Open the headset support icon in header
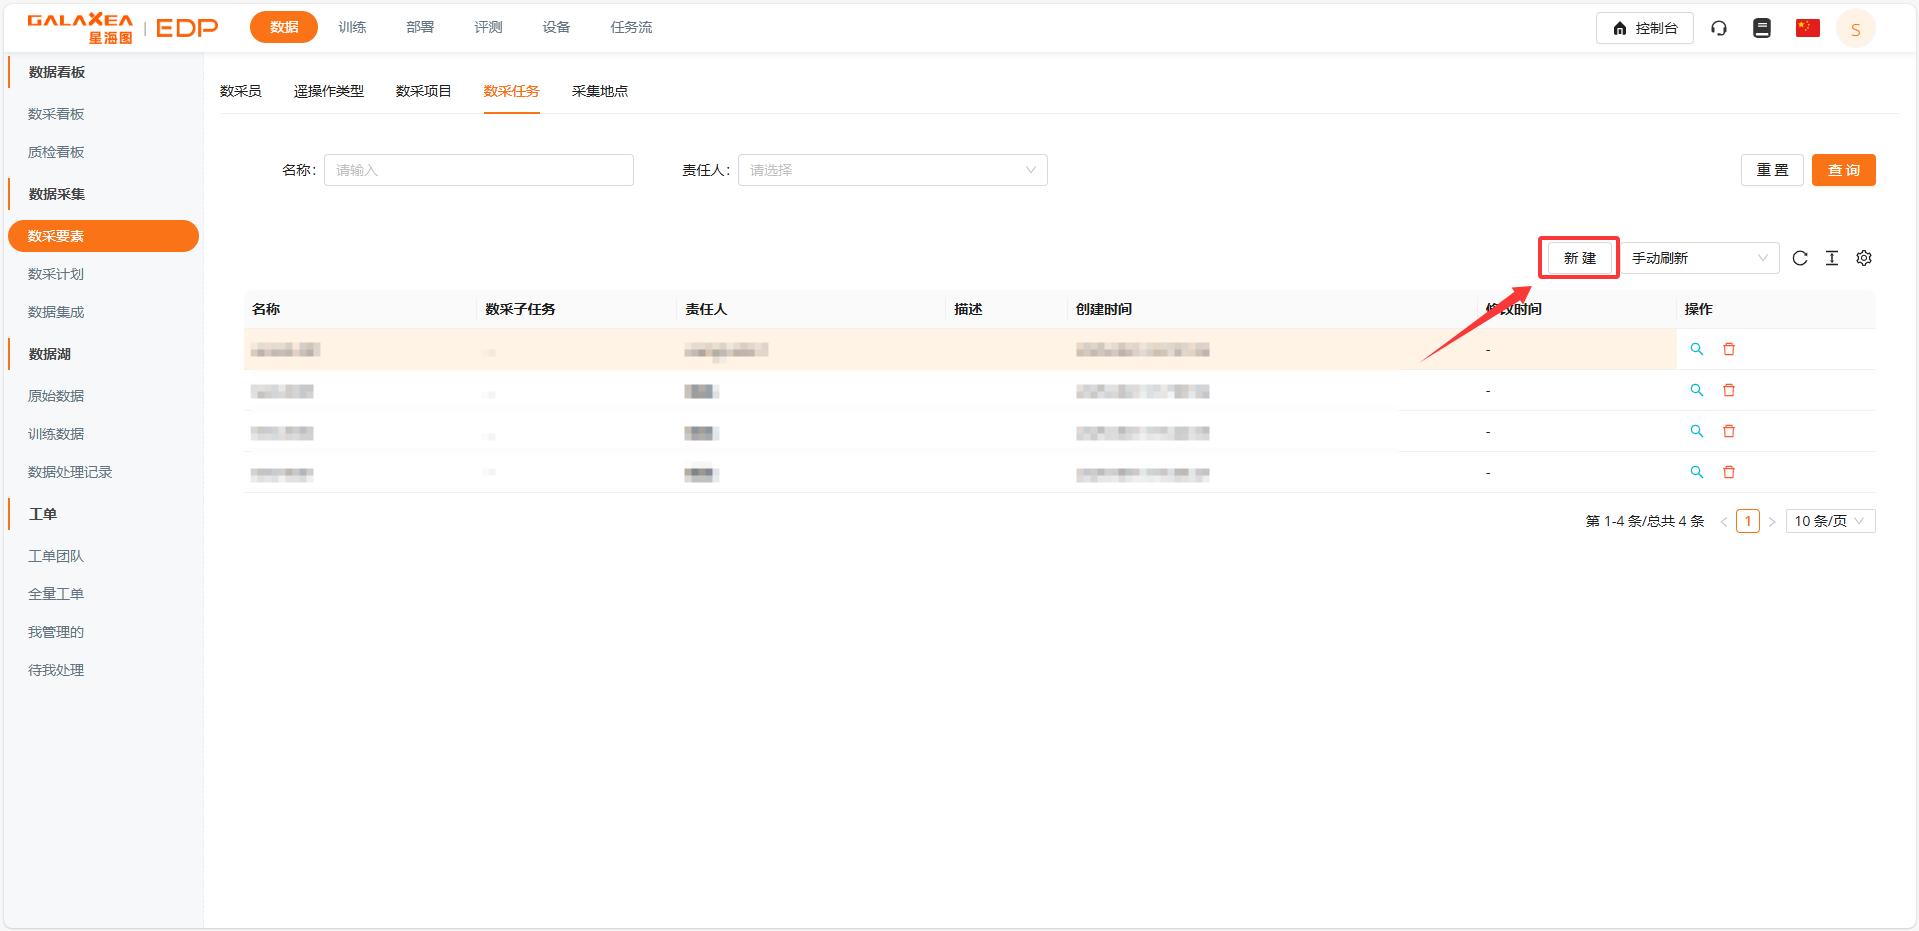1919x931 pixels. click(x=1718, y=28)
